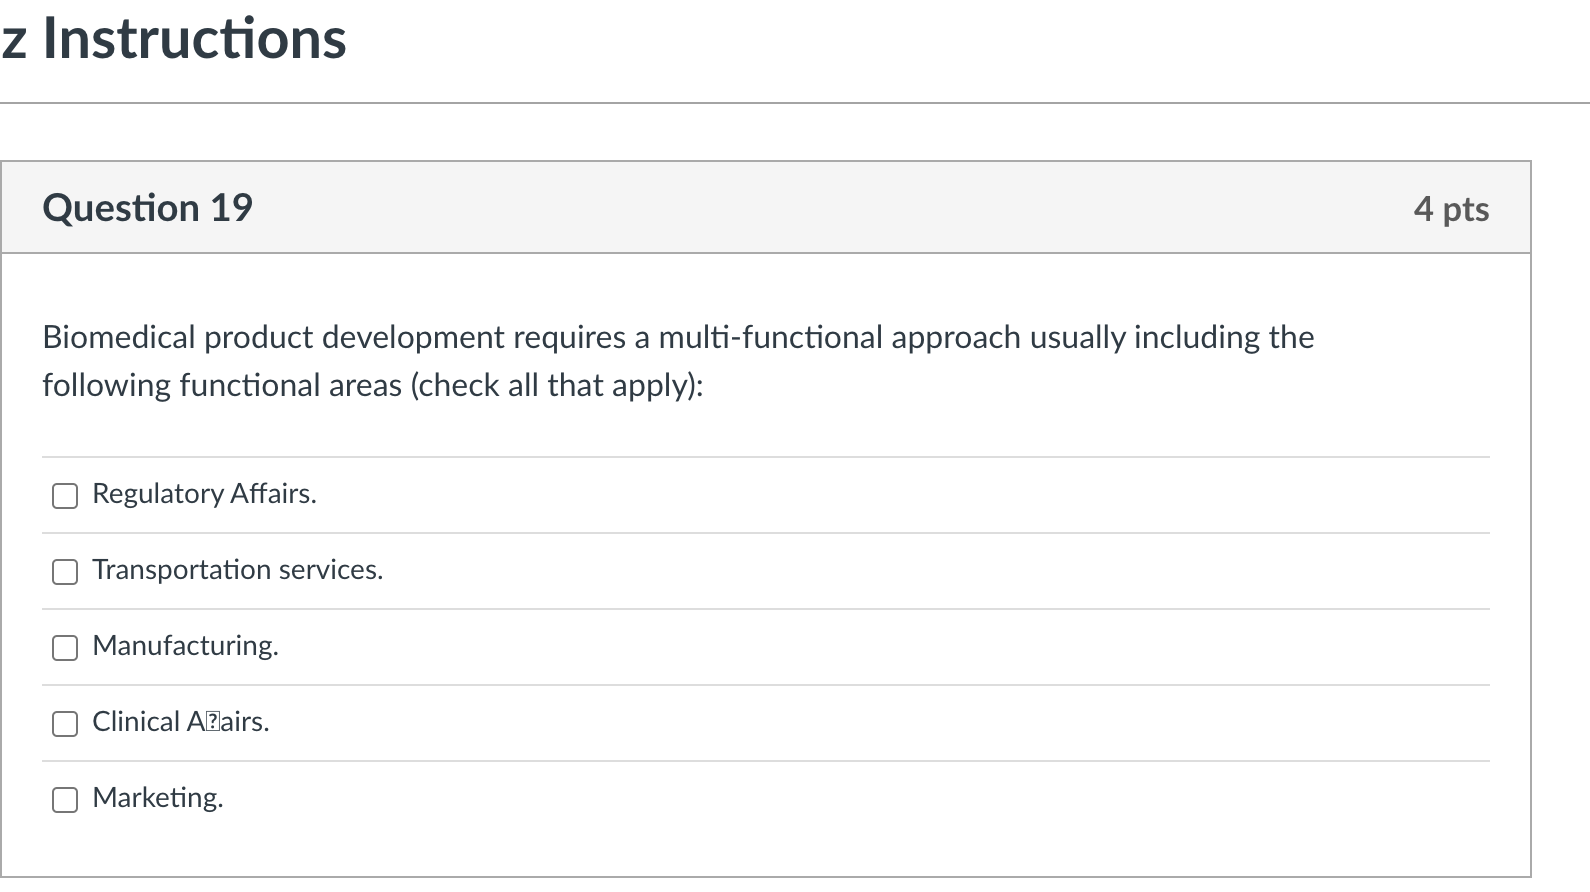The width and height of the screenshot is (1590, 892).
Task: Check the Regulatory Affairs checkbox
Action: [65, 496]
